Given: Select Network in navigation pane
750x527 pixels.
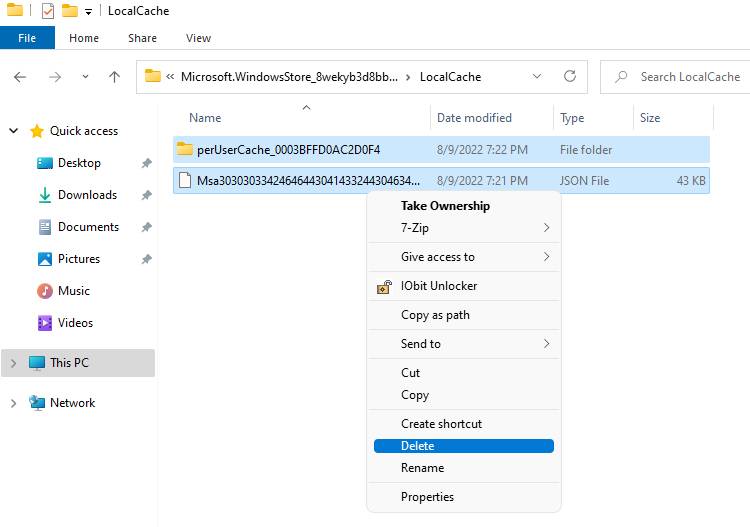Looking at the screenshot, I should coord(72,403).
